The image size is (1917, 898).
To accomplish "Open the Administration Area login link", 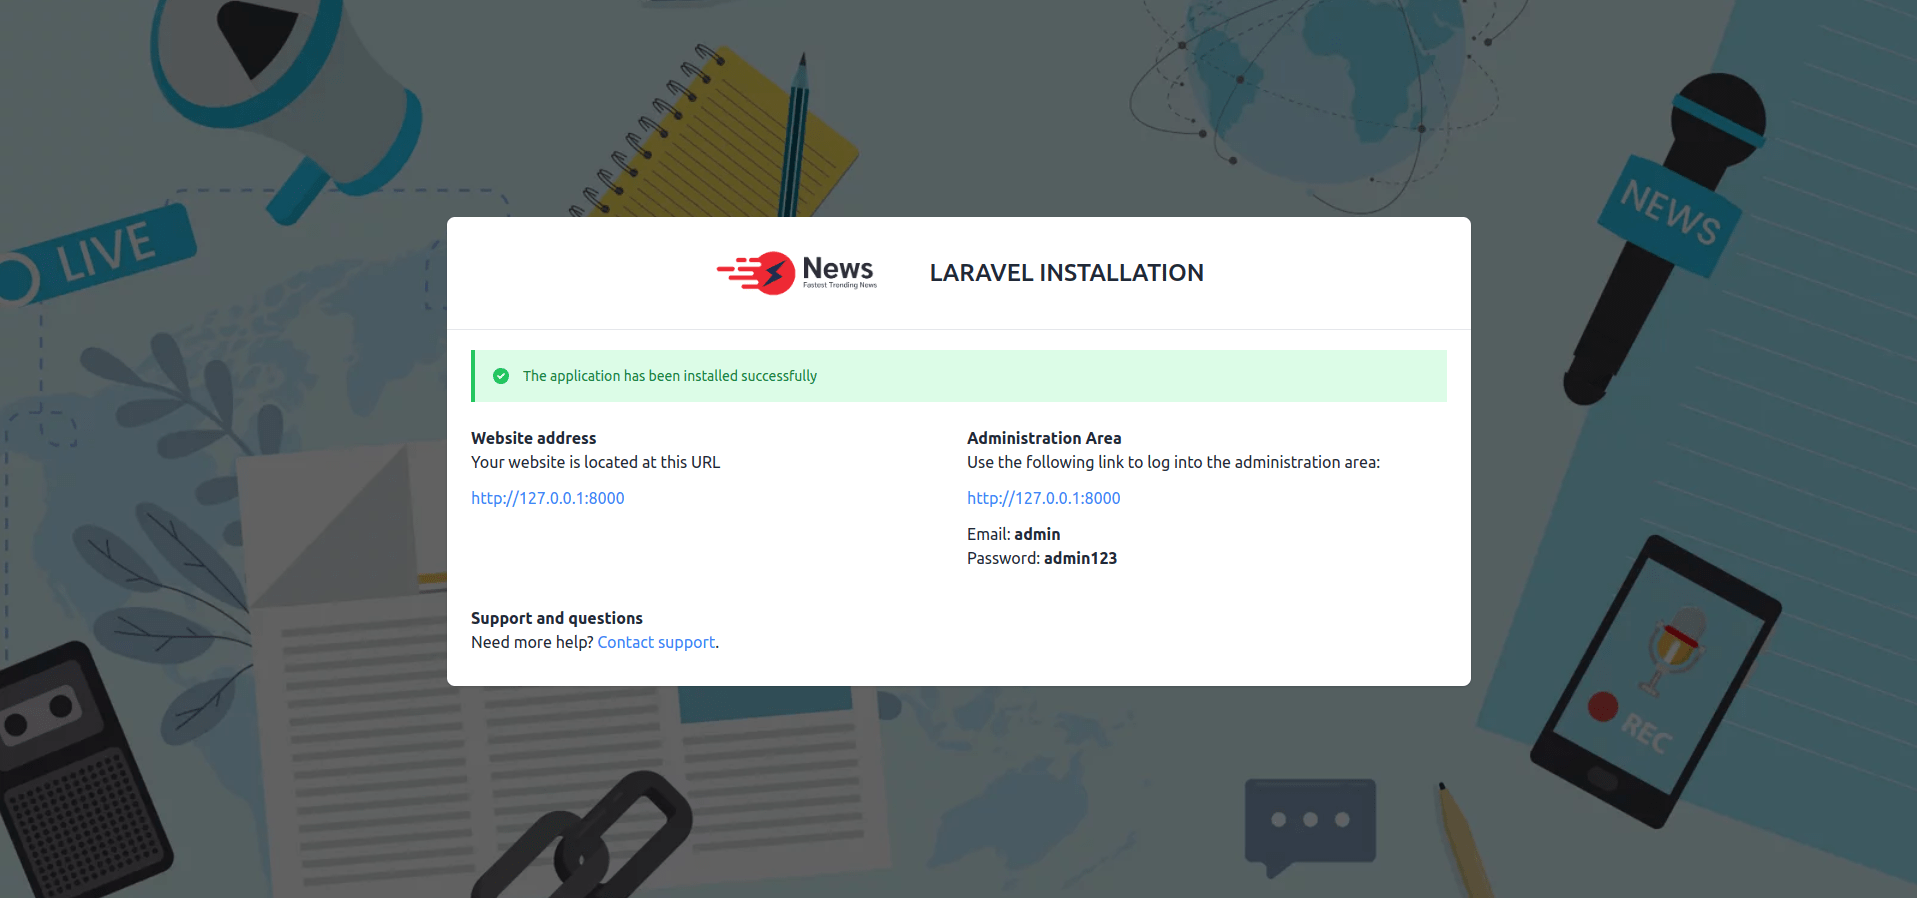I will click(1043, 498).
